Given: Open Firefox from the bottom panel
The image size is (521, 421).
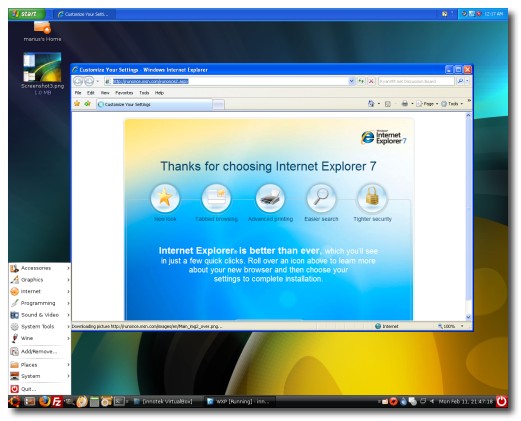Looking at the screenshot, I should (x=44, y=401).
